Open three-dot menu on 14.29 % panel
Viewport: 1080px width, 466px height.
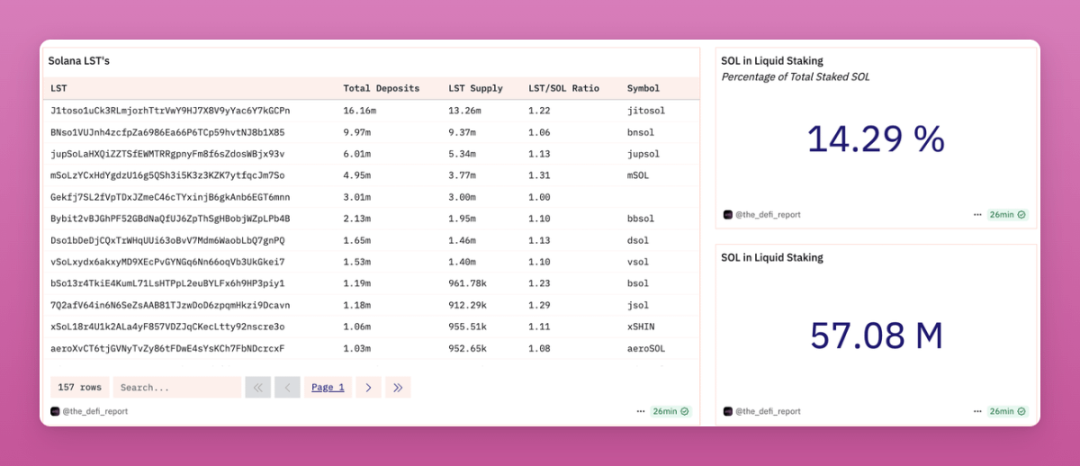pyautogui.click(x=977, y=215)
